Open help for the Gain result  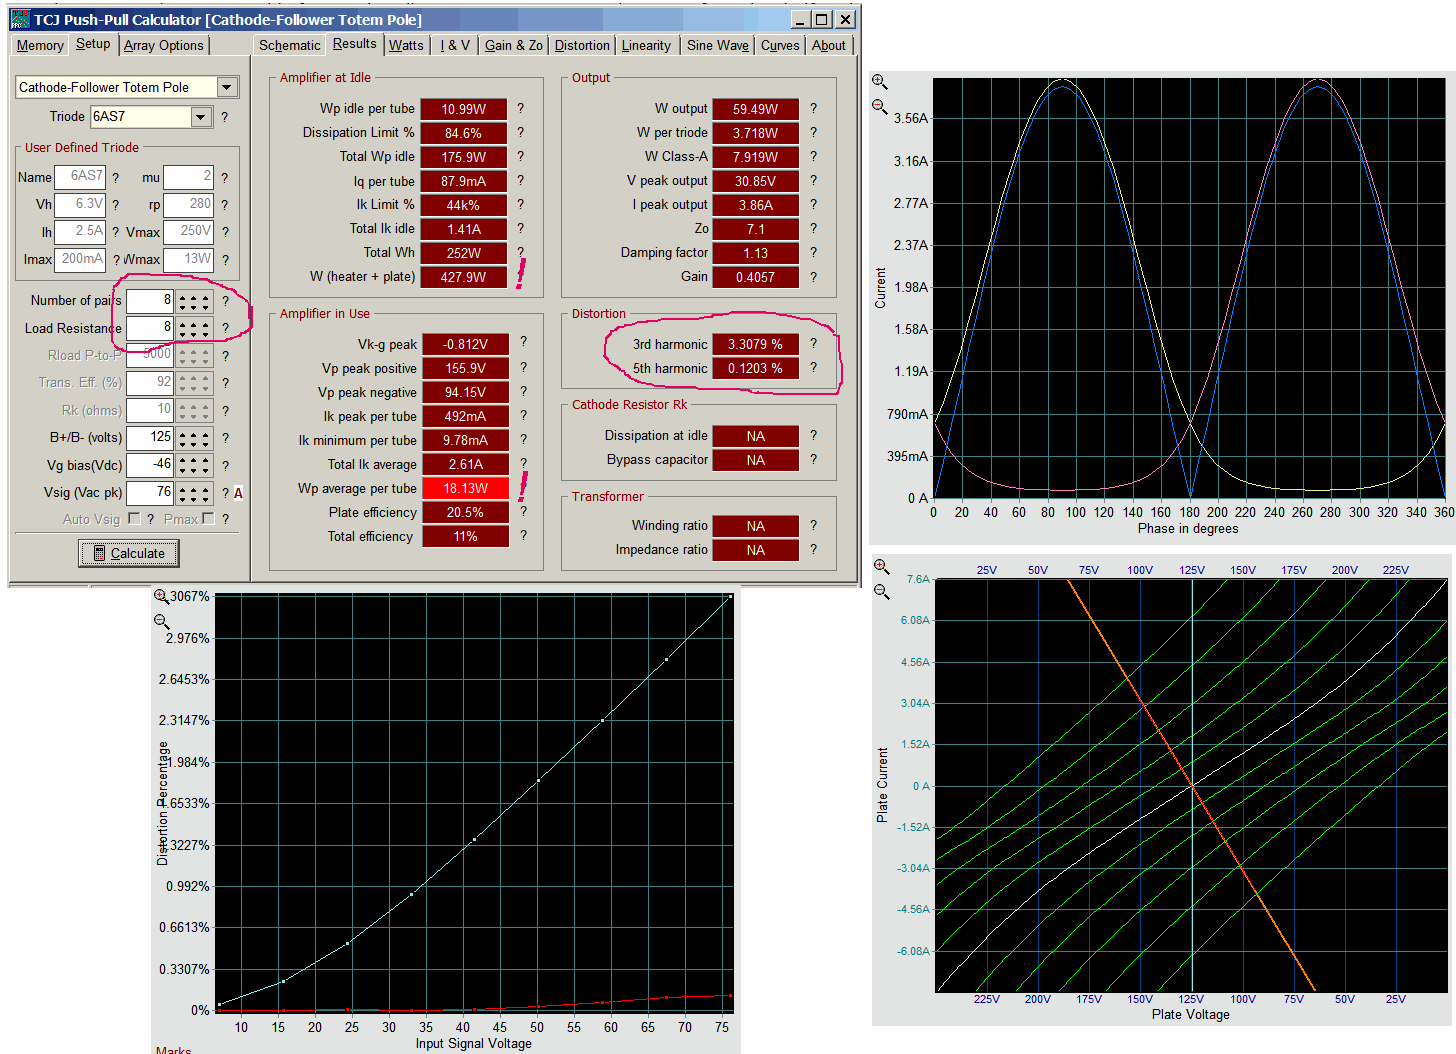coord(813,276)
